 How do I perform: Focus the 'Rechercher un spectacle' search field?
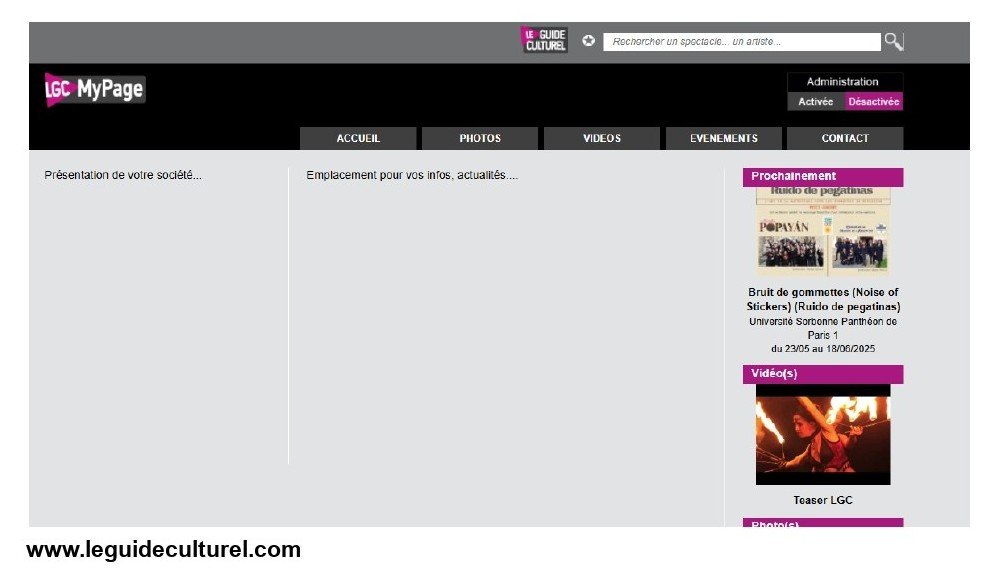click(x=742, y=42)
